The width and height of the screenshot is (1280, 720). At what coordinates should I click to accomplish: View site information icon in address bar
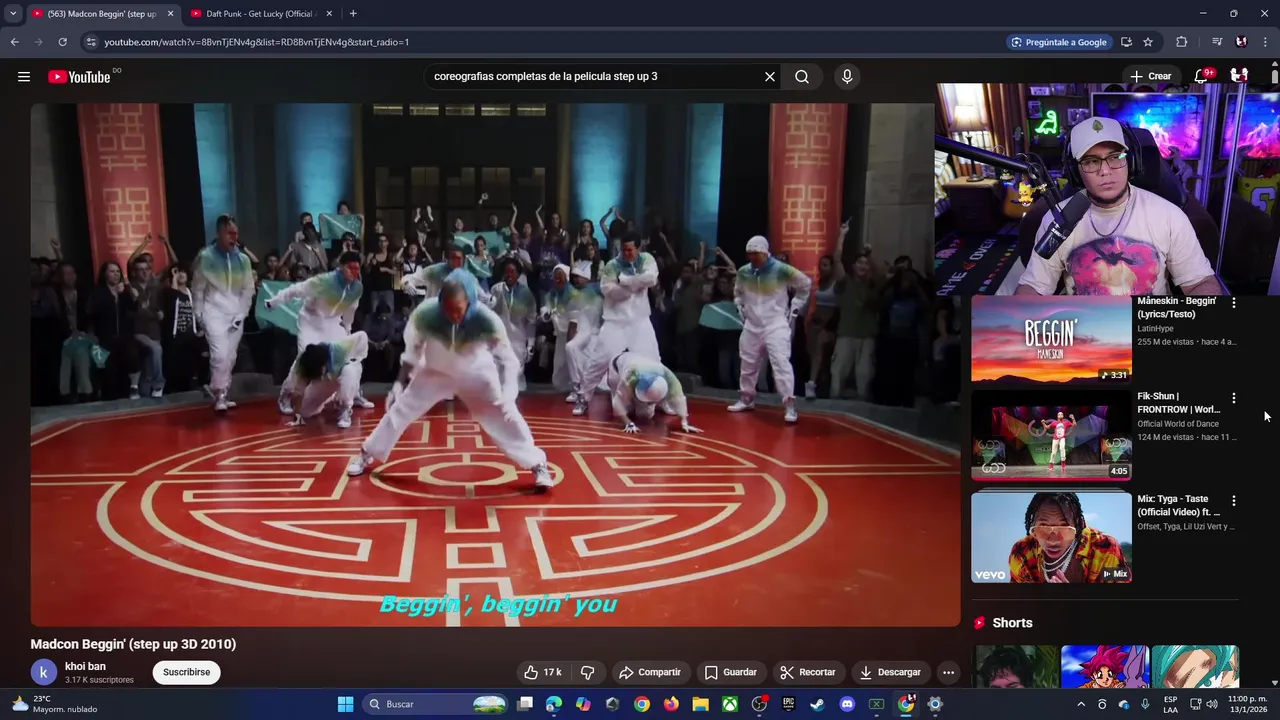click(x=91, y=42)
